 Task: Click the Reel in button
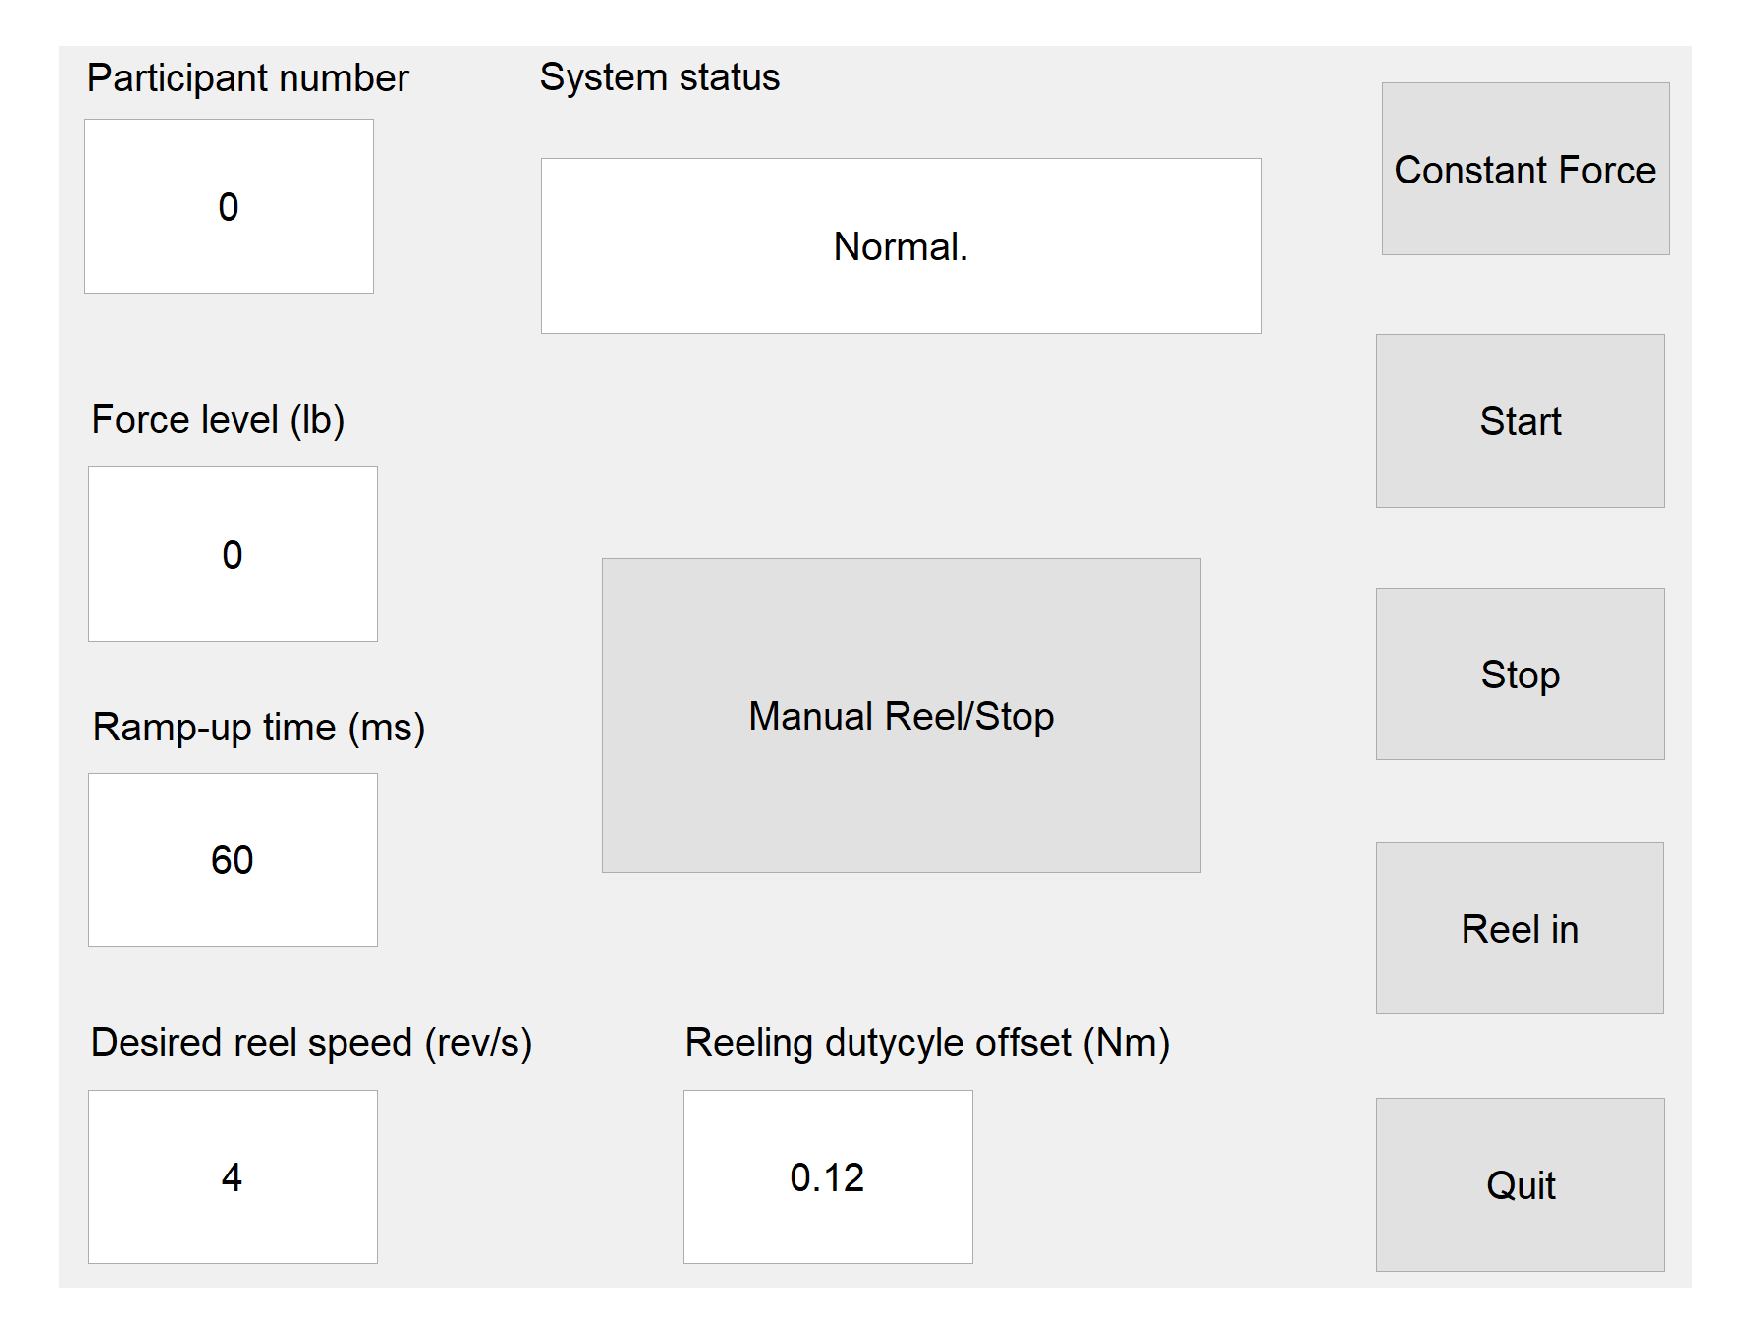1519,928
